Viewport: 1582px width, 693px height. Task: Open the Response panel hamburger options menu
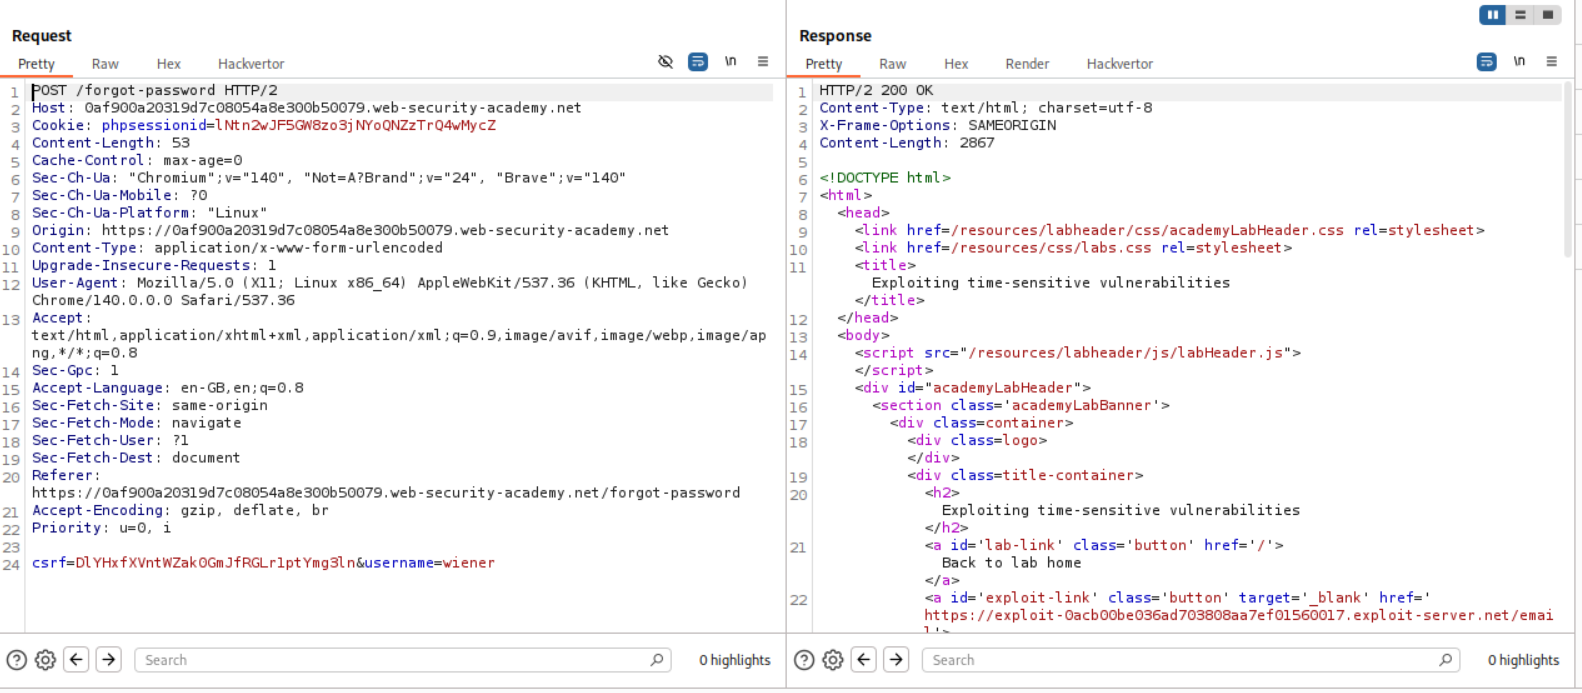point(1552,62)
